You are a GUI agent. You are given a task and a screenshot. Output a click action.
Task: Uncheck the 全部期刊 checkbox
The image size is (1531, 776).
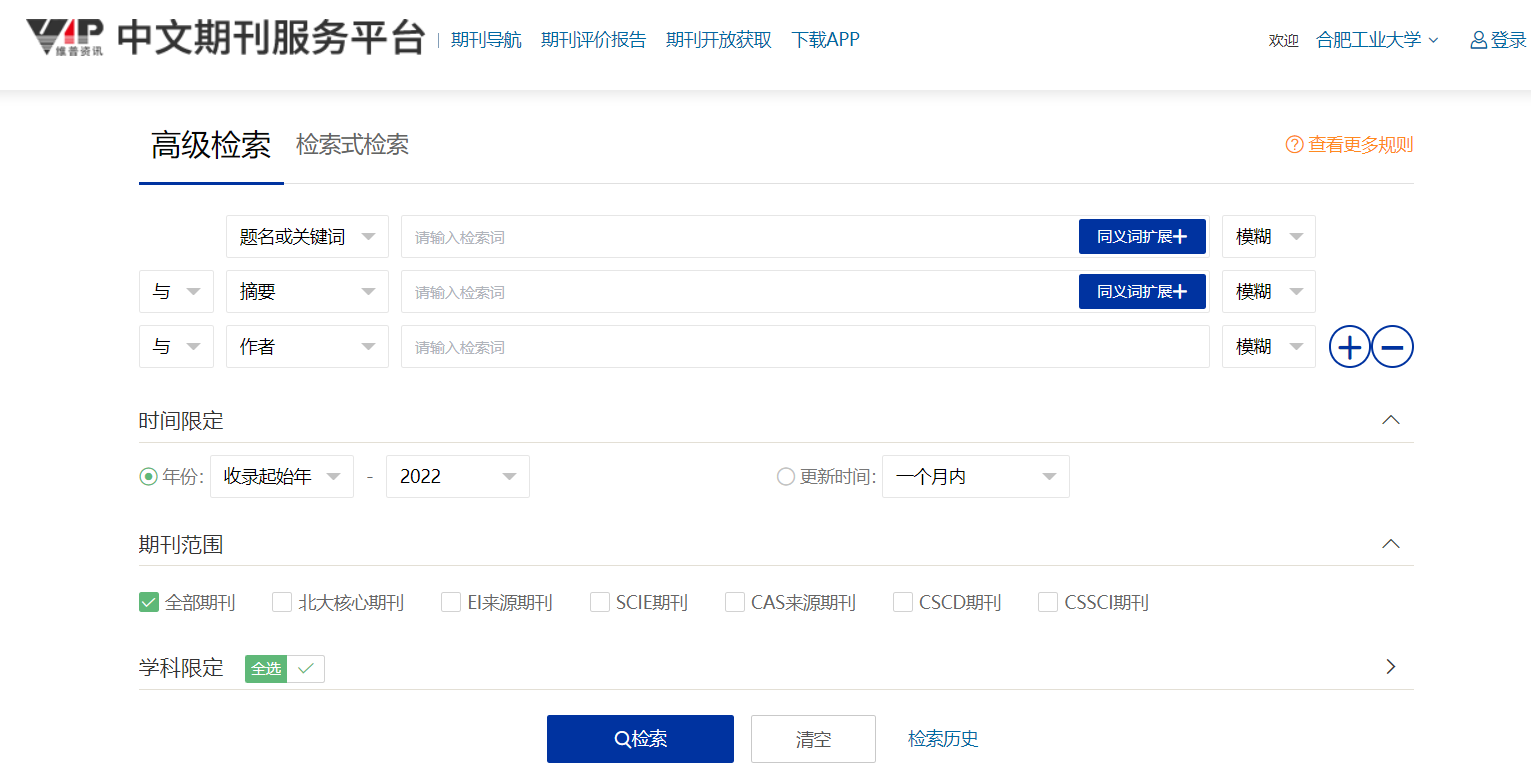(149, 602)
